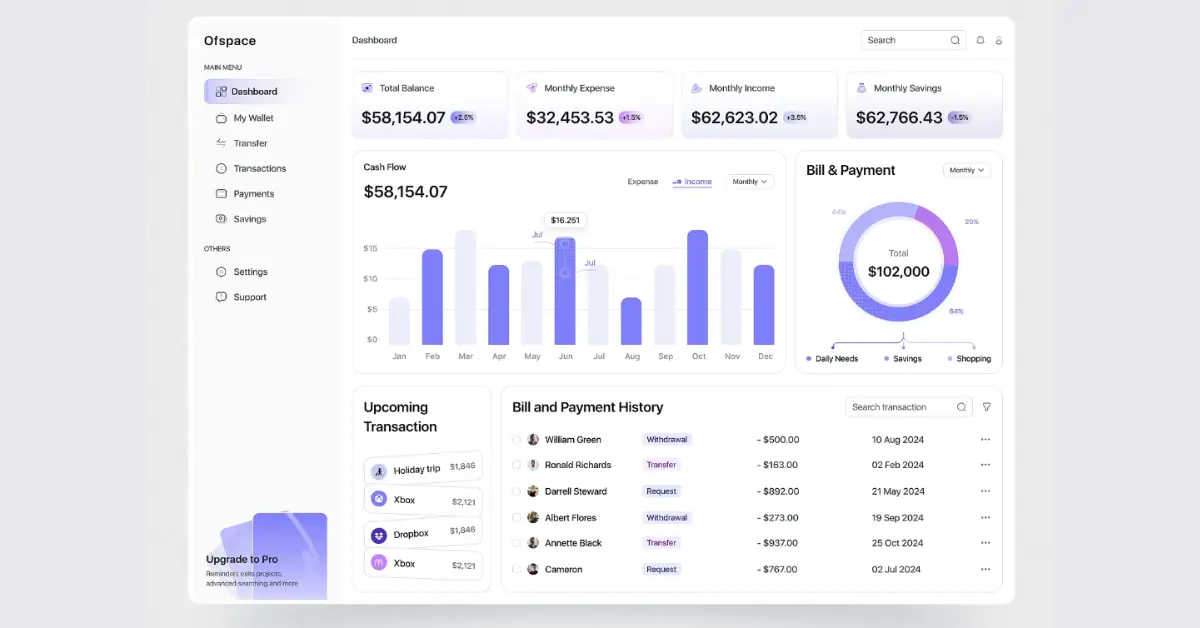1200x628 pixels.
Task: Click the search magnifier in the search bar
Action: click(x=954, y=39)
